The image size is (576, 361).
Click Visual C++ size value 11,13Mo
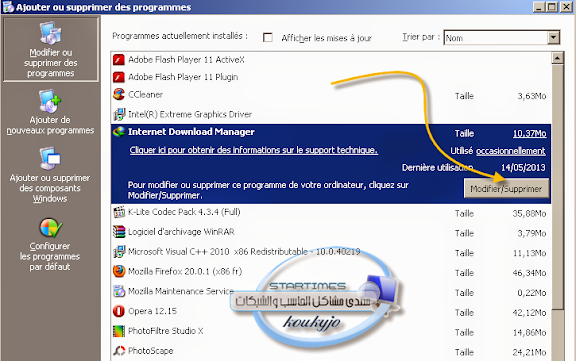[x=529, y=253]
